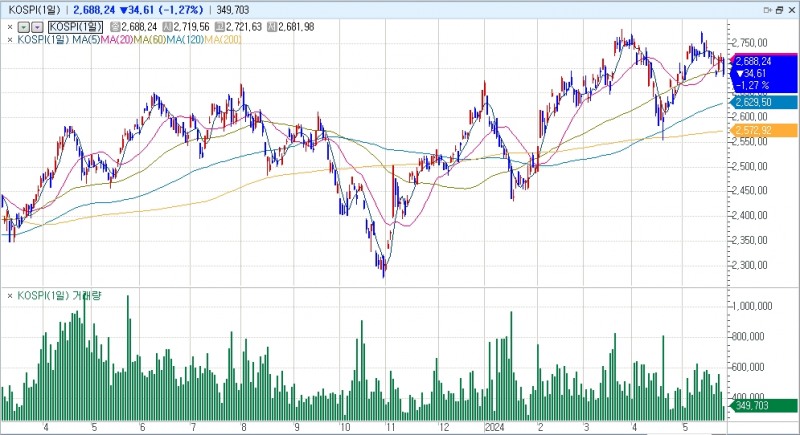The image size is (800, 435).
Task: Close the KOSPI volume (거래량) indicator panel
Action: click(x=10, y=296)
